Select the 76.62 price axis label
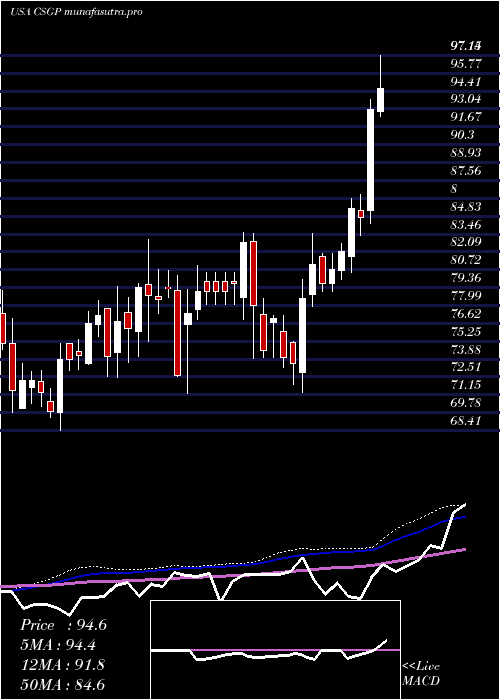 click(x=466, y=313)
